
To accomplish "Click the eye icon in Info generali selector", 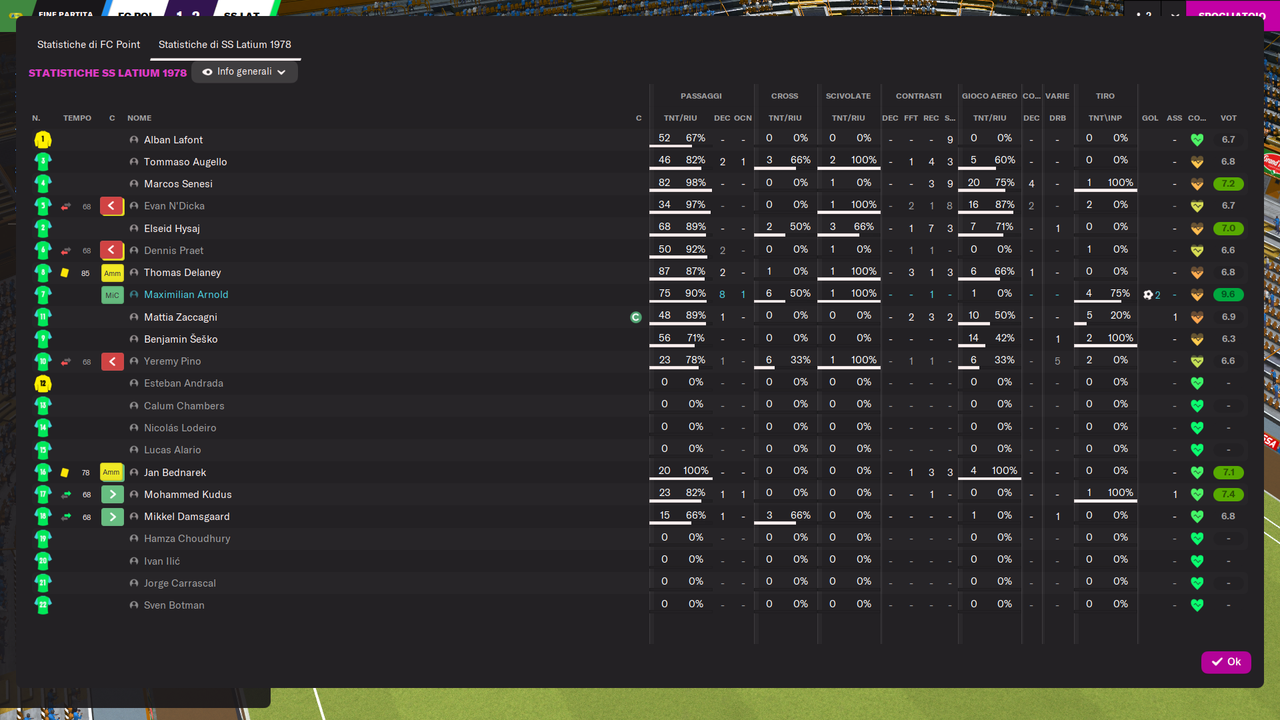I will (207, 72).
